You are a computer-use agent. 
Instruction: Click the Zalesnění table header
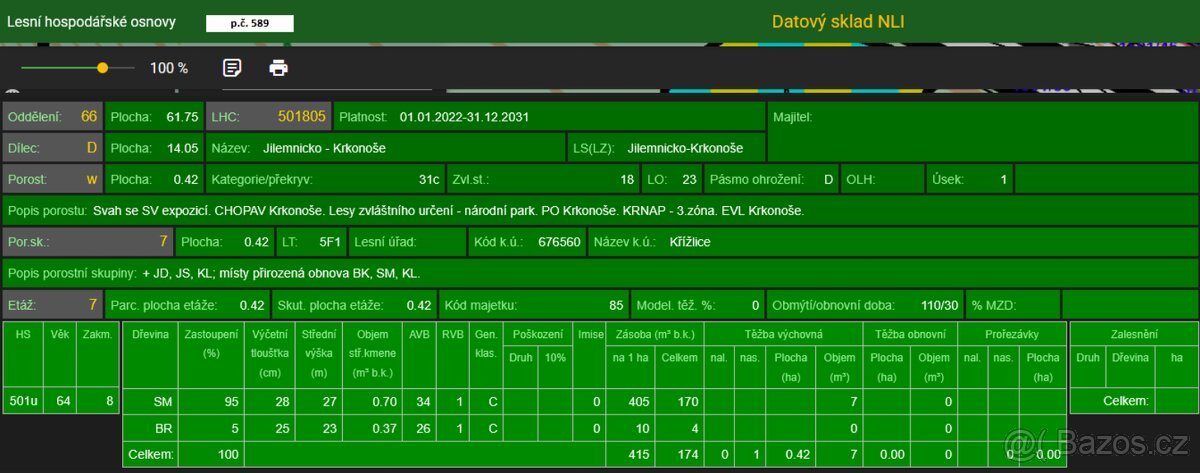point(1133,333)
